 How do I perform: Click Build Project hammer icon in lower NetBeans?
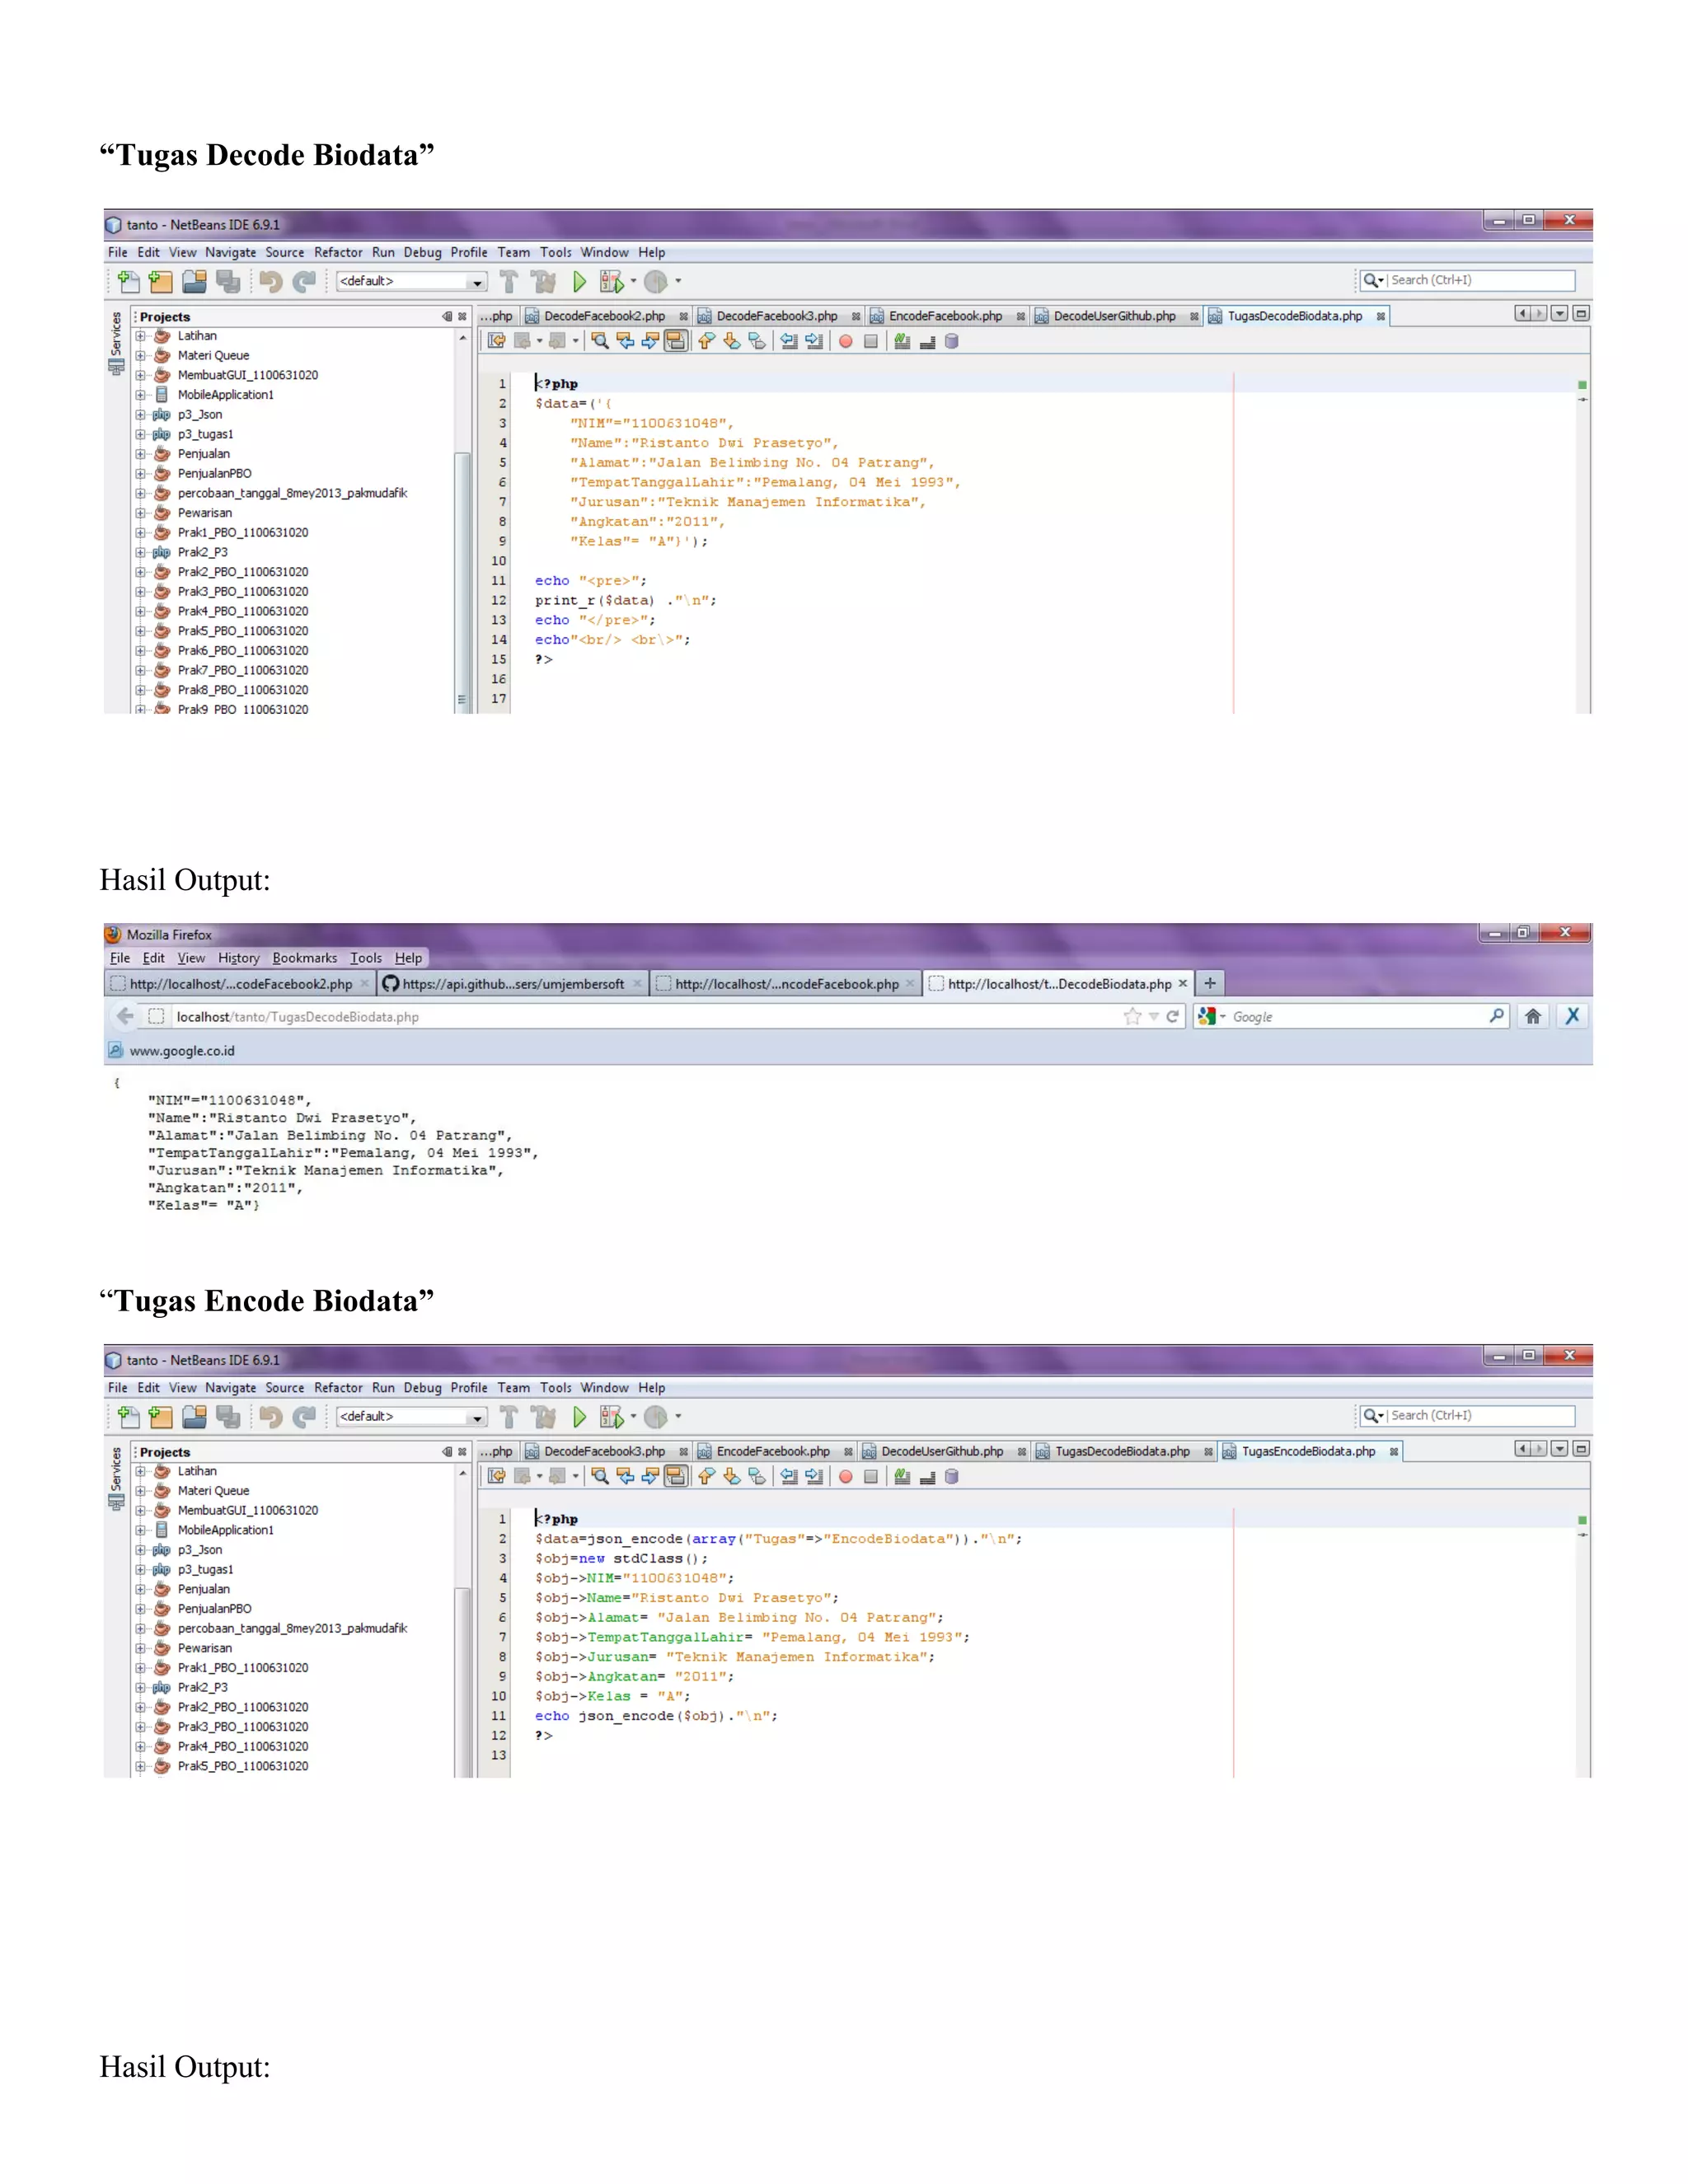click(509, 1417)
